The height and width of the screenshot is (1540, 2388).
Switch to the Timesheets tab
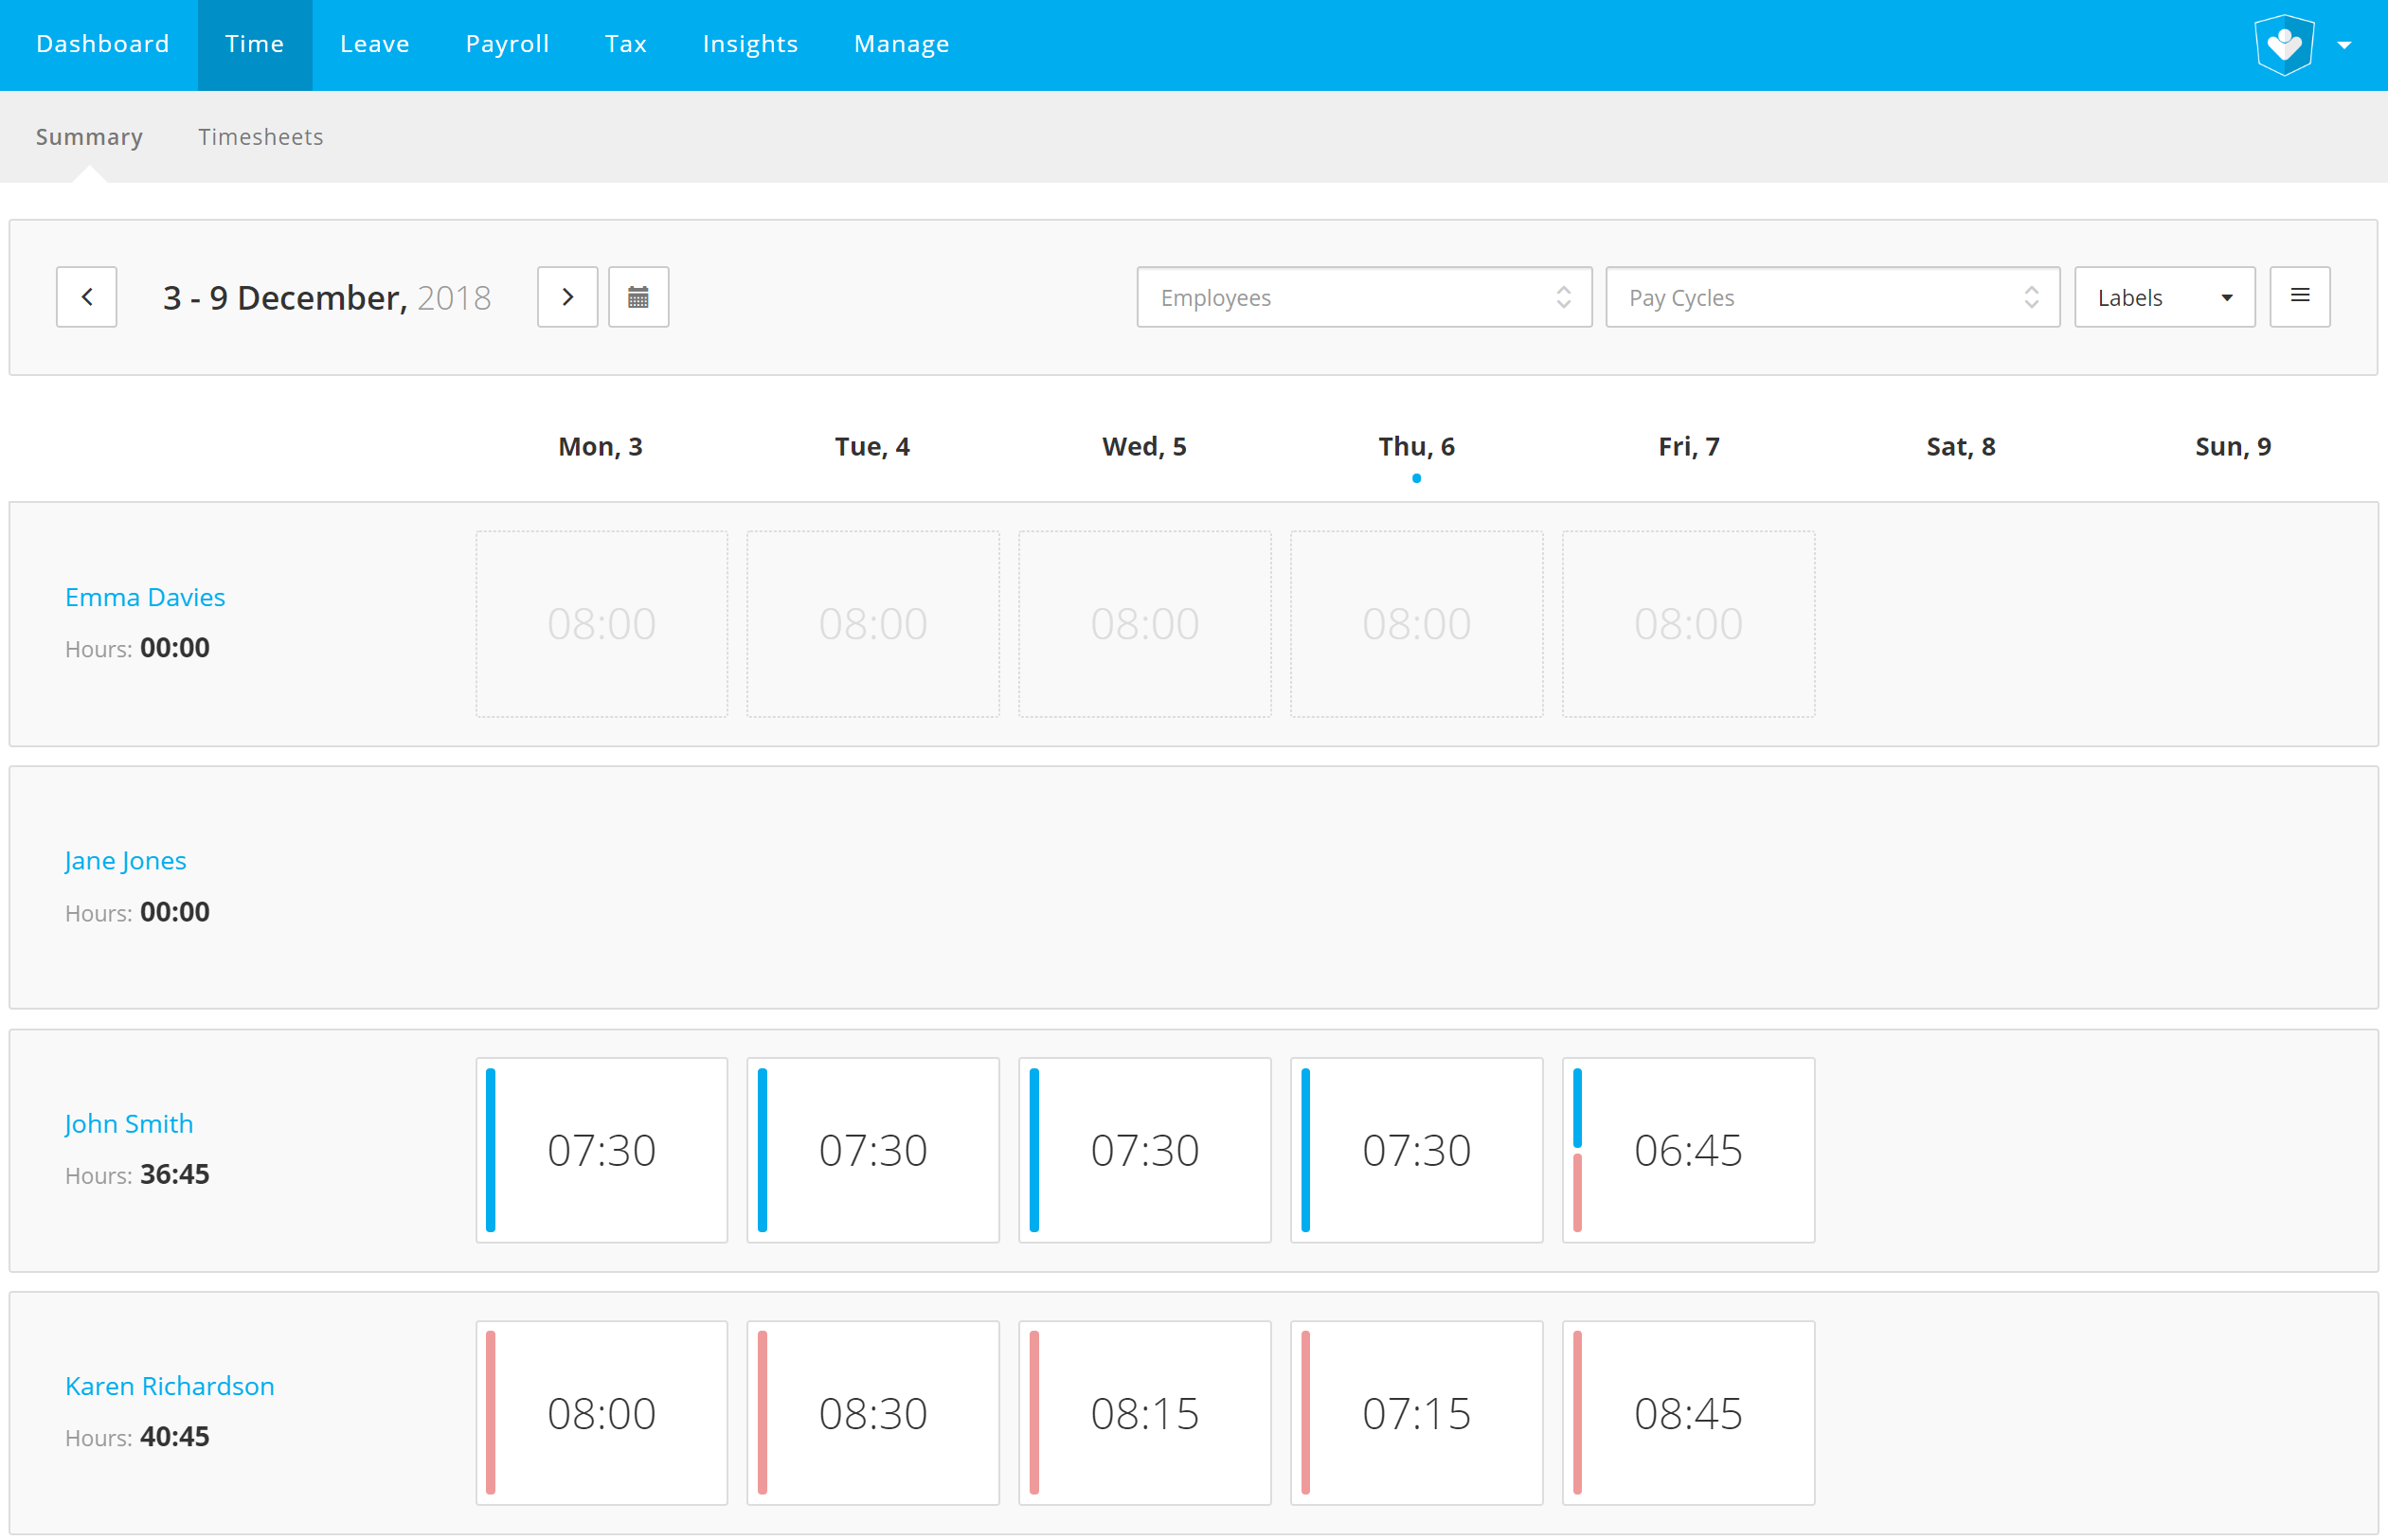[x=260, y=137]
